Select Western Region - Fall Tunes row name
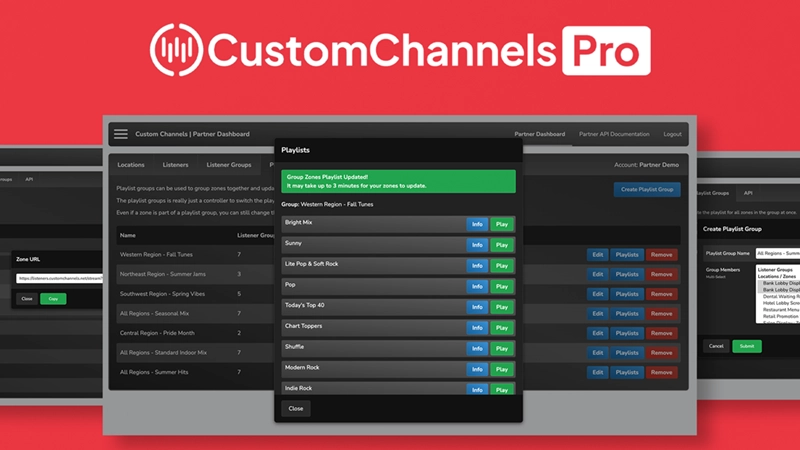The width and height of the screenshot is (800, 450). point(156,255)
